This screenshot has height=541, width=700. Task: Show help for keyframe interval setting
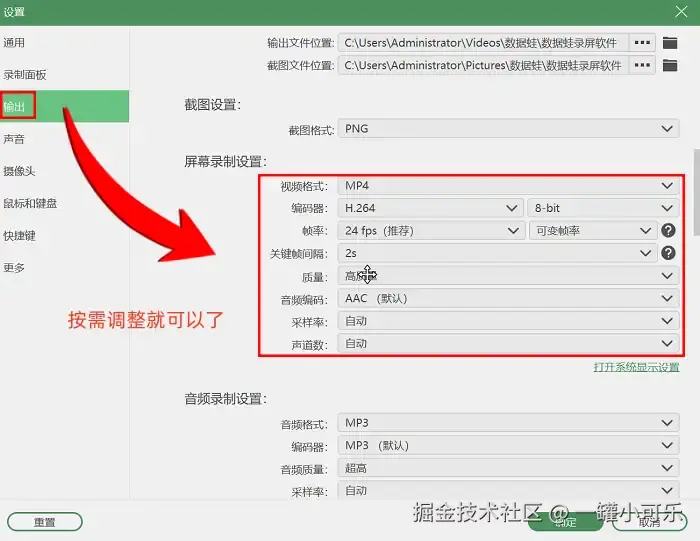coord(668,253)
